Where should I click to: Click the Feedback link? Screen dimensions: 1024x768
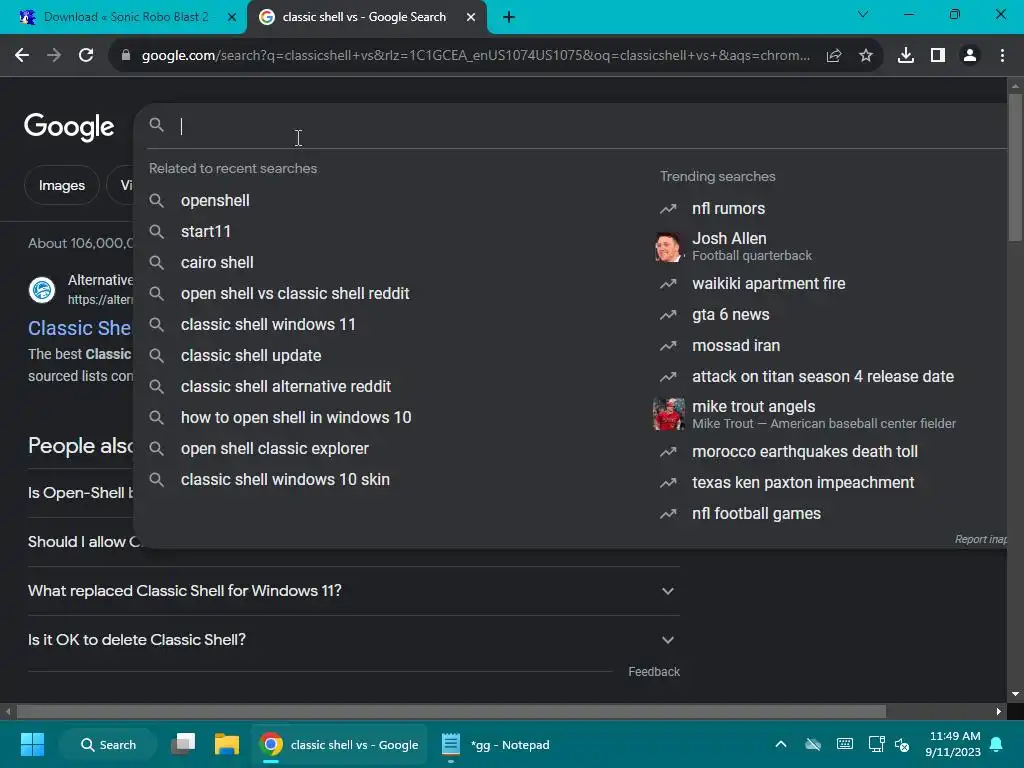pos(654,672)
